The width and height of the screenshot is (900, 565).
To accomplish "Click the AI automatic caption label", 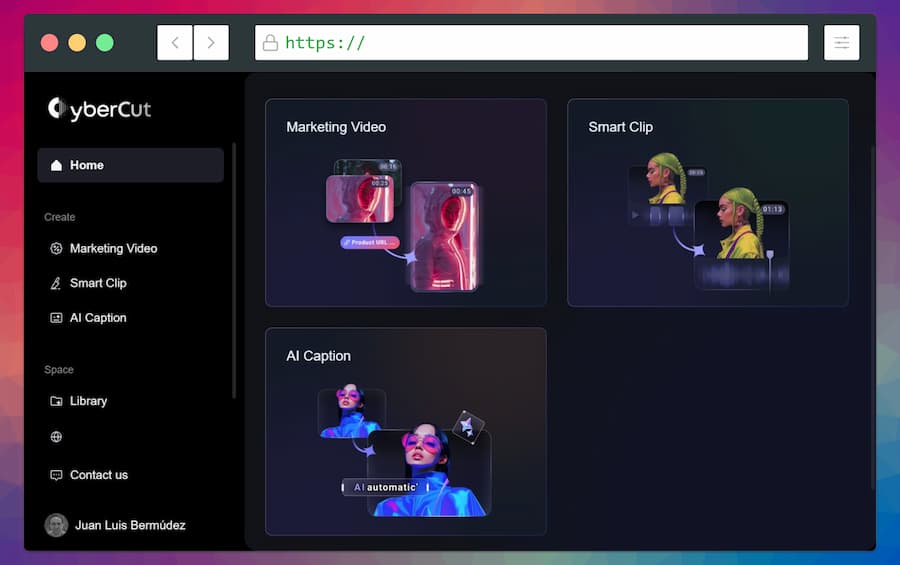I will tap(386, 487).
